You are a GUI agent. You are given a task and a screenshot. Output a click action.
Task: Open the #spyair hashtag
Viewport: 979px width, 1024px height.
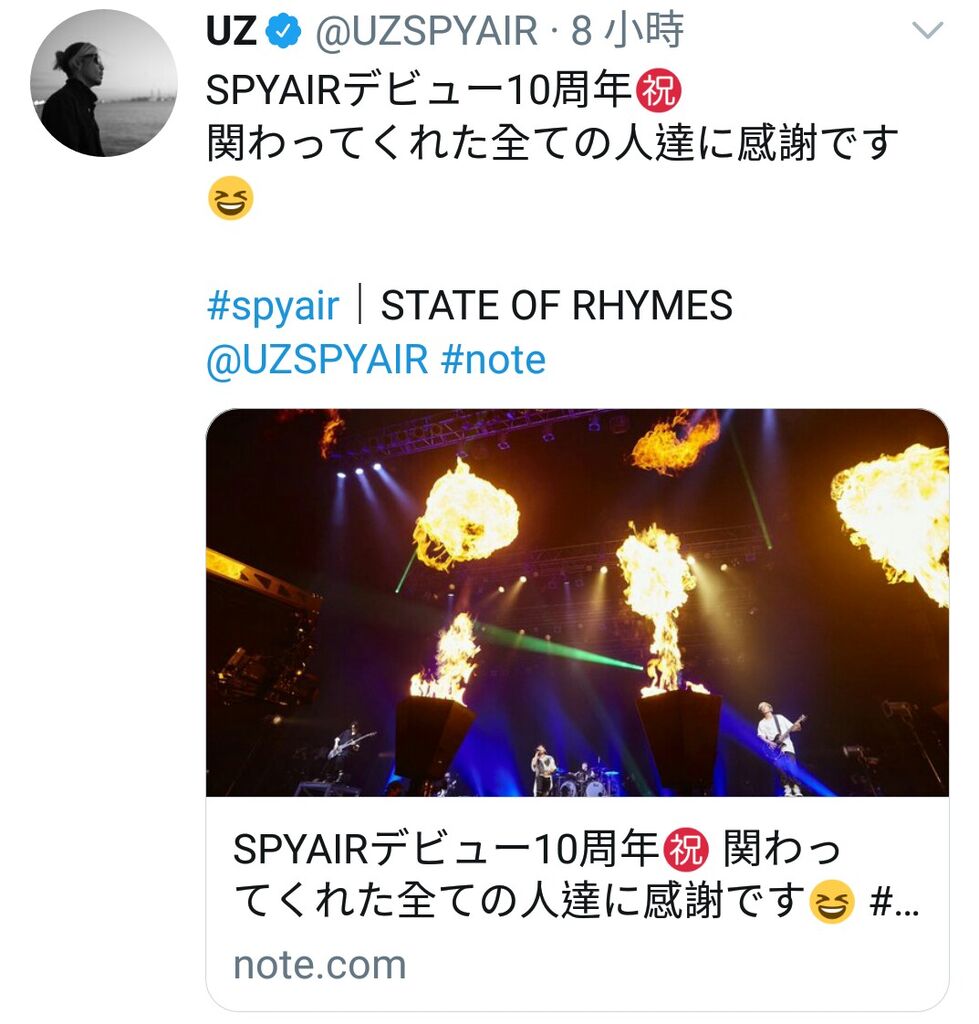pos(273,306)
